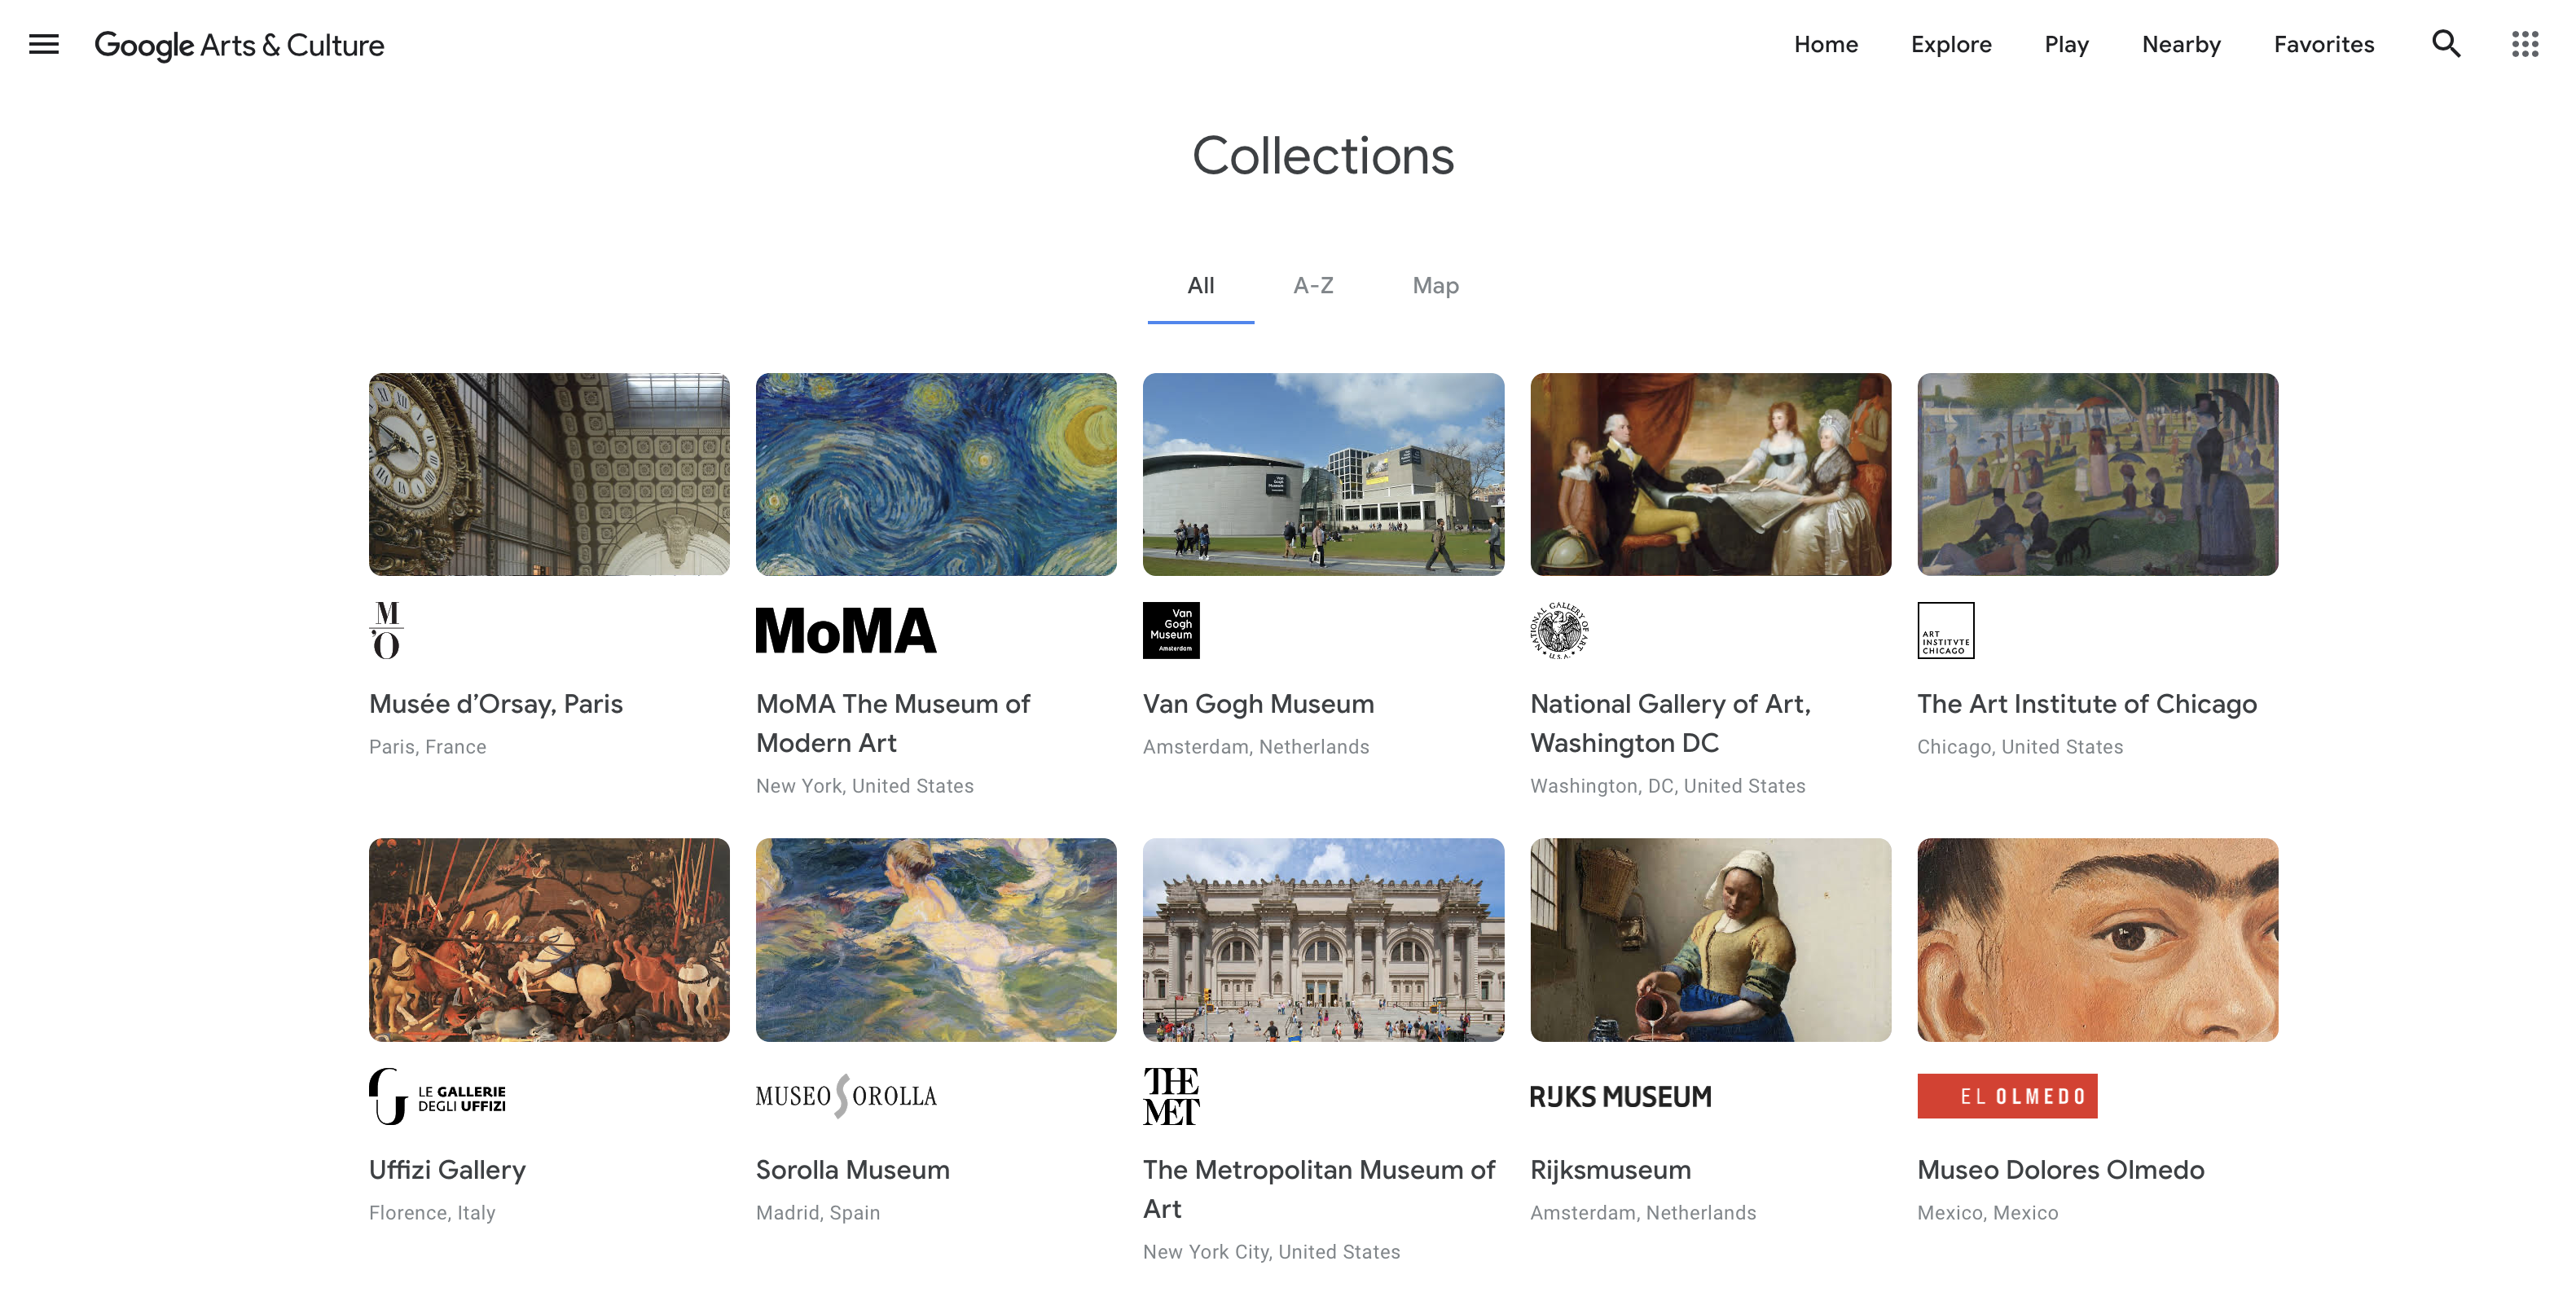Open the Google apps grid
Screen dimensions: 2576x1292
coord(2525,44)
